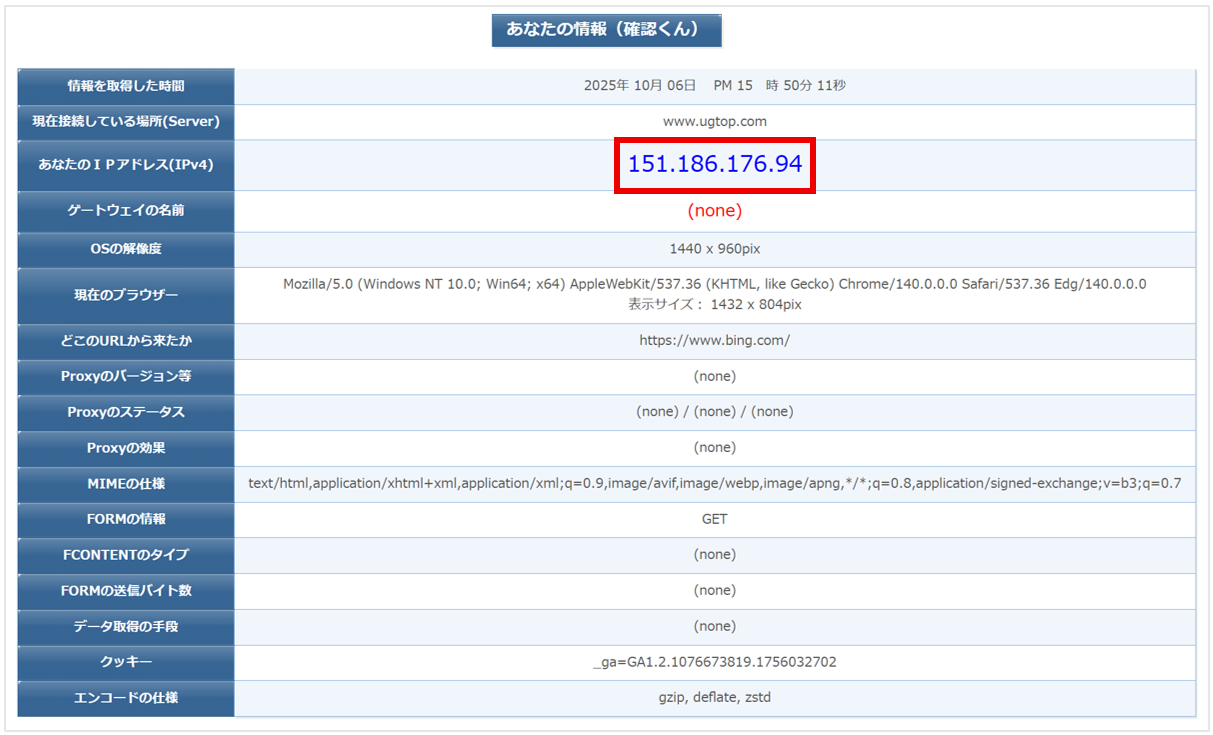The image size is (1213, 735).
Task: Click the https://www.bing.com/ referrer URL
Action: tap(714, 341)
